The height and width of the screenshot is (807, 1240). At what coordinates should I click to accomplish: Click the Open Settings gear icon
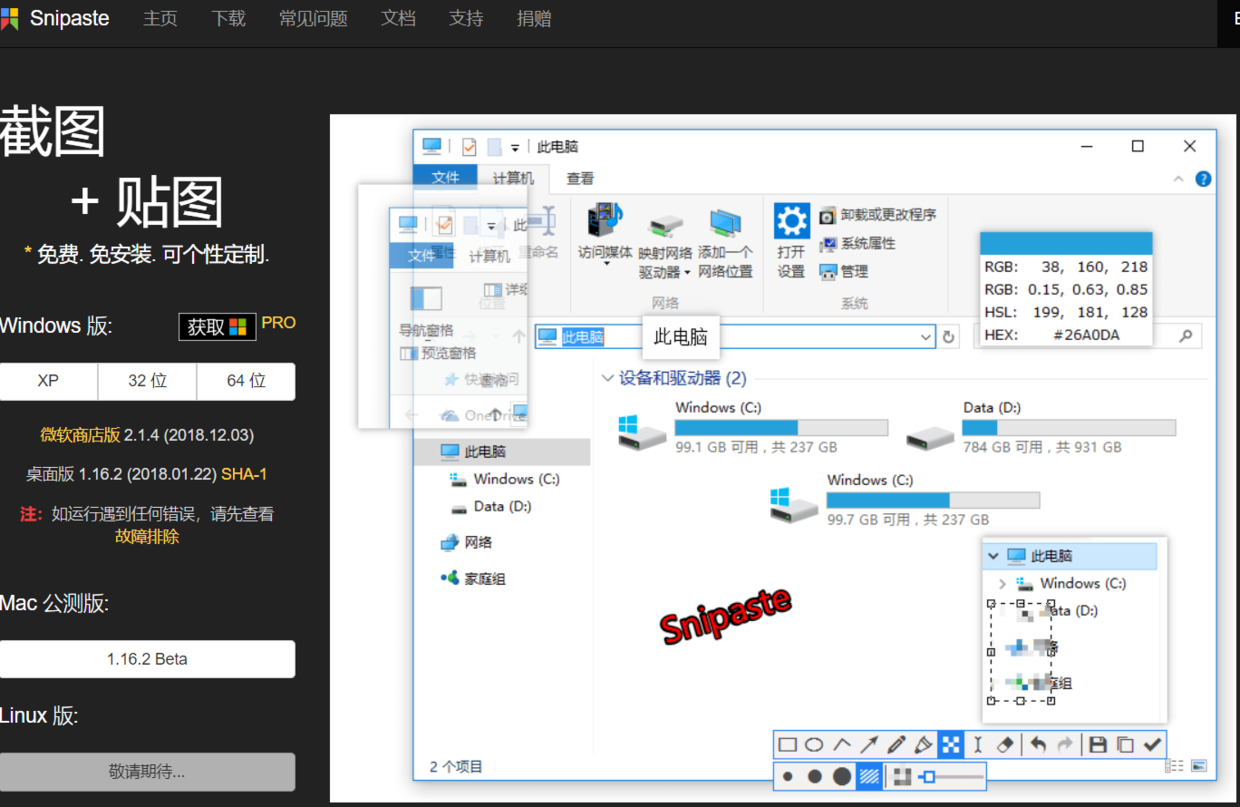[791, 220]
